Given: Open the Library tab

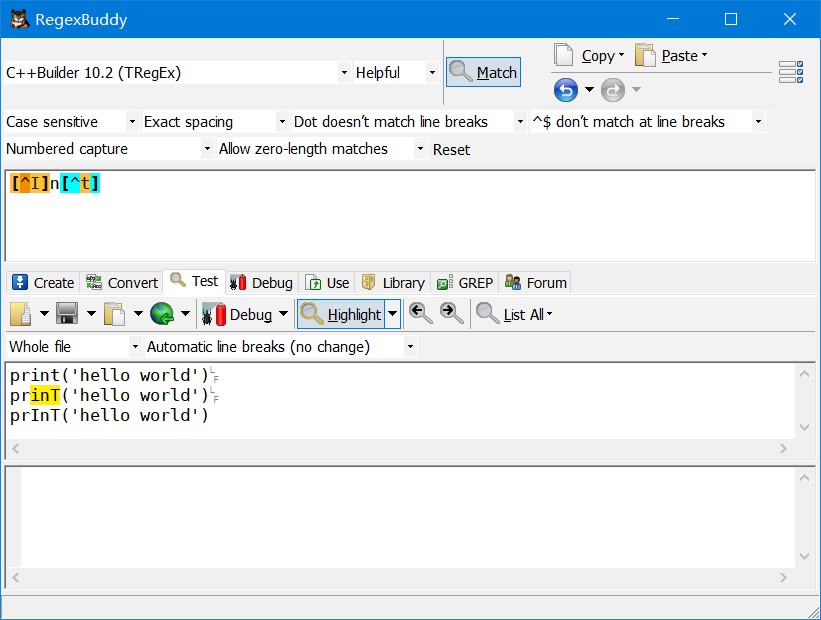Looking at the screenshot, I should click(393, 283).
